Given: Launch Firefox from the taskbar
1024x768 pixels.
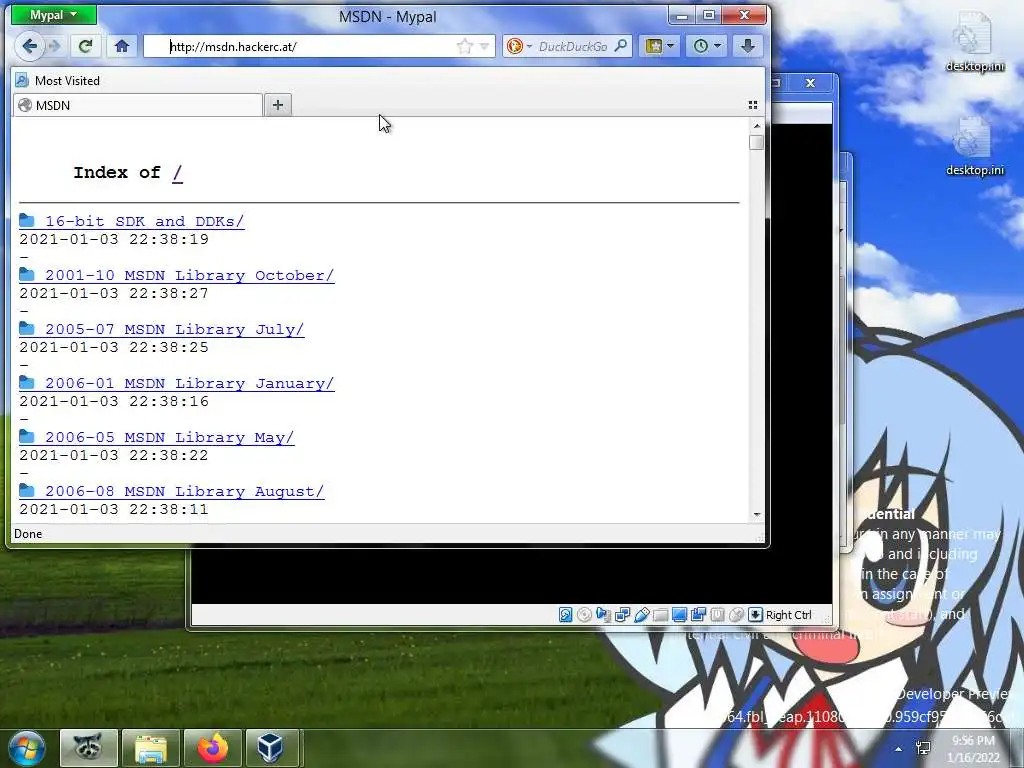Looking at the screenshot, I should coord(212,748).
